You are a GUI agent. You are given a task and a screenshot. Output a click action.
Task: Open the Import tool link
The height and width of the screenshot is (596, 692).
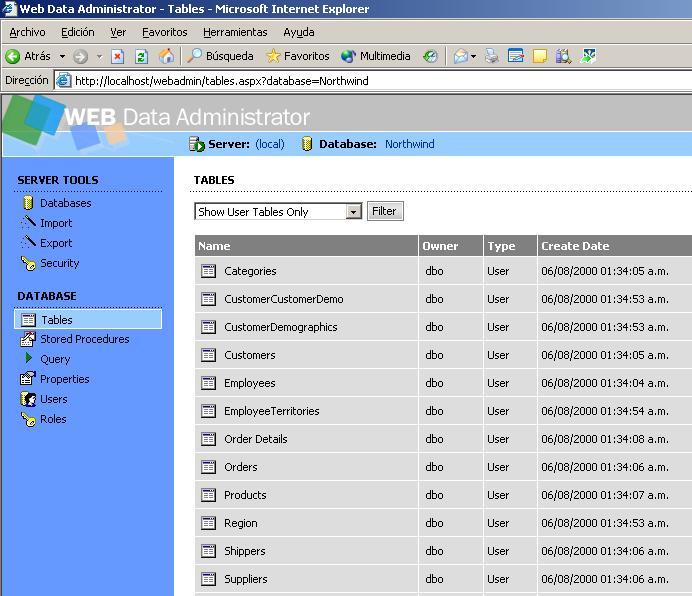pos(56,223)
